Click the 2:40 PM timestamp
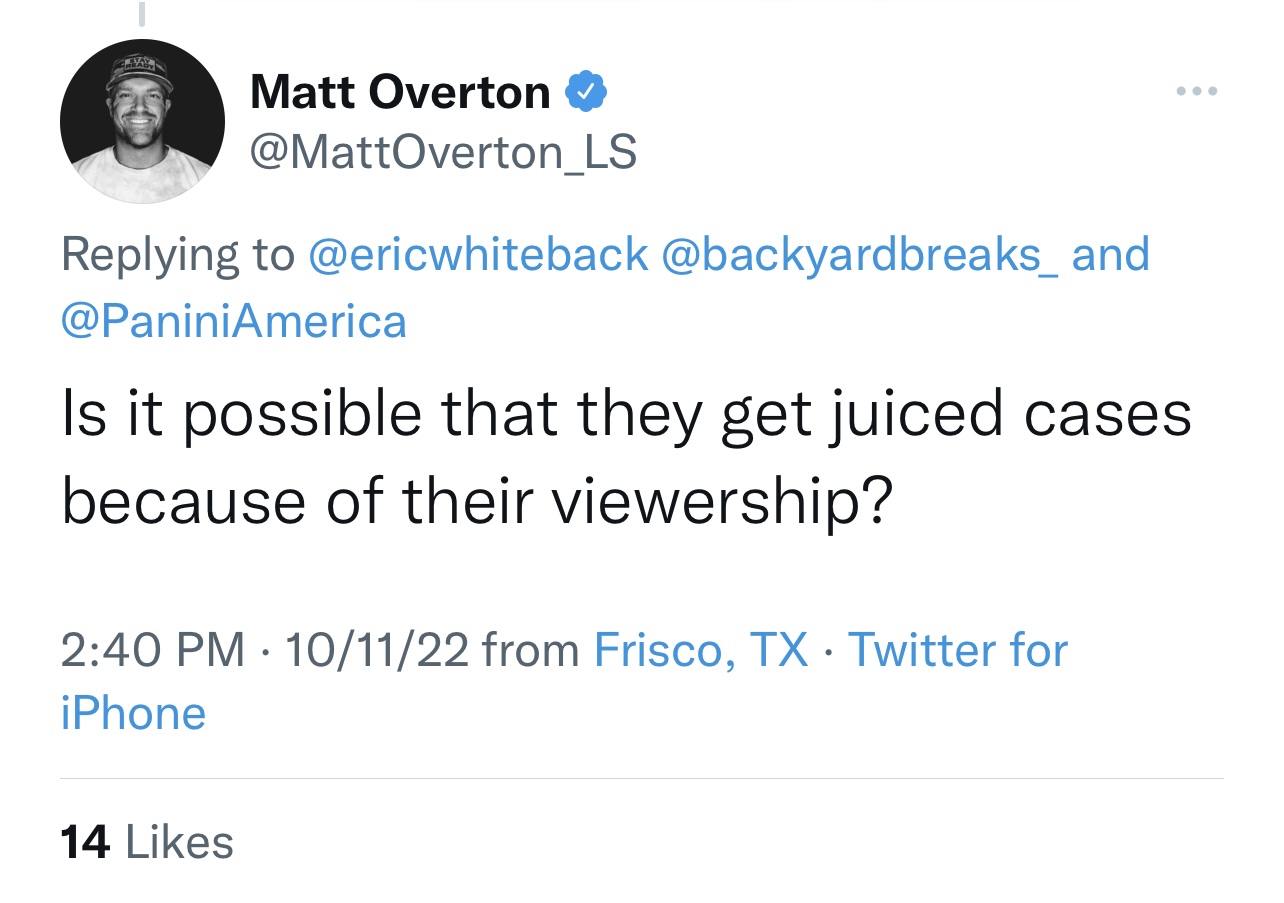The image size is (1284, 903). (x=152, y=650)
